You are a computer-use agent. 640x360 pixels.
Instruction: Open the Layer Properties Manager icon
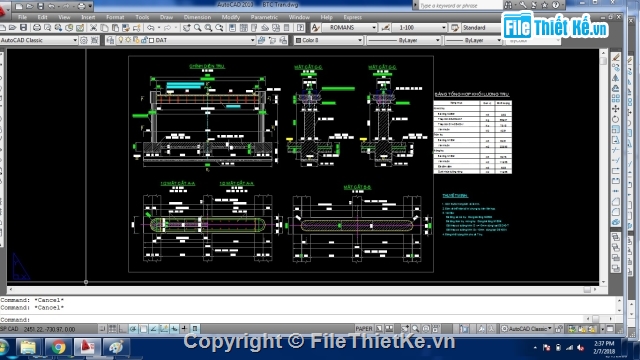click(x=110, y=40)
